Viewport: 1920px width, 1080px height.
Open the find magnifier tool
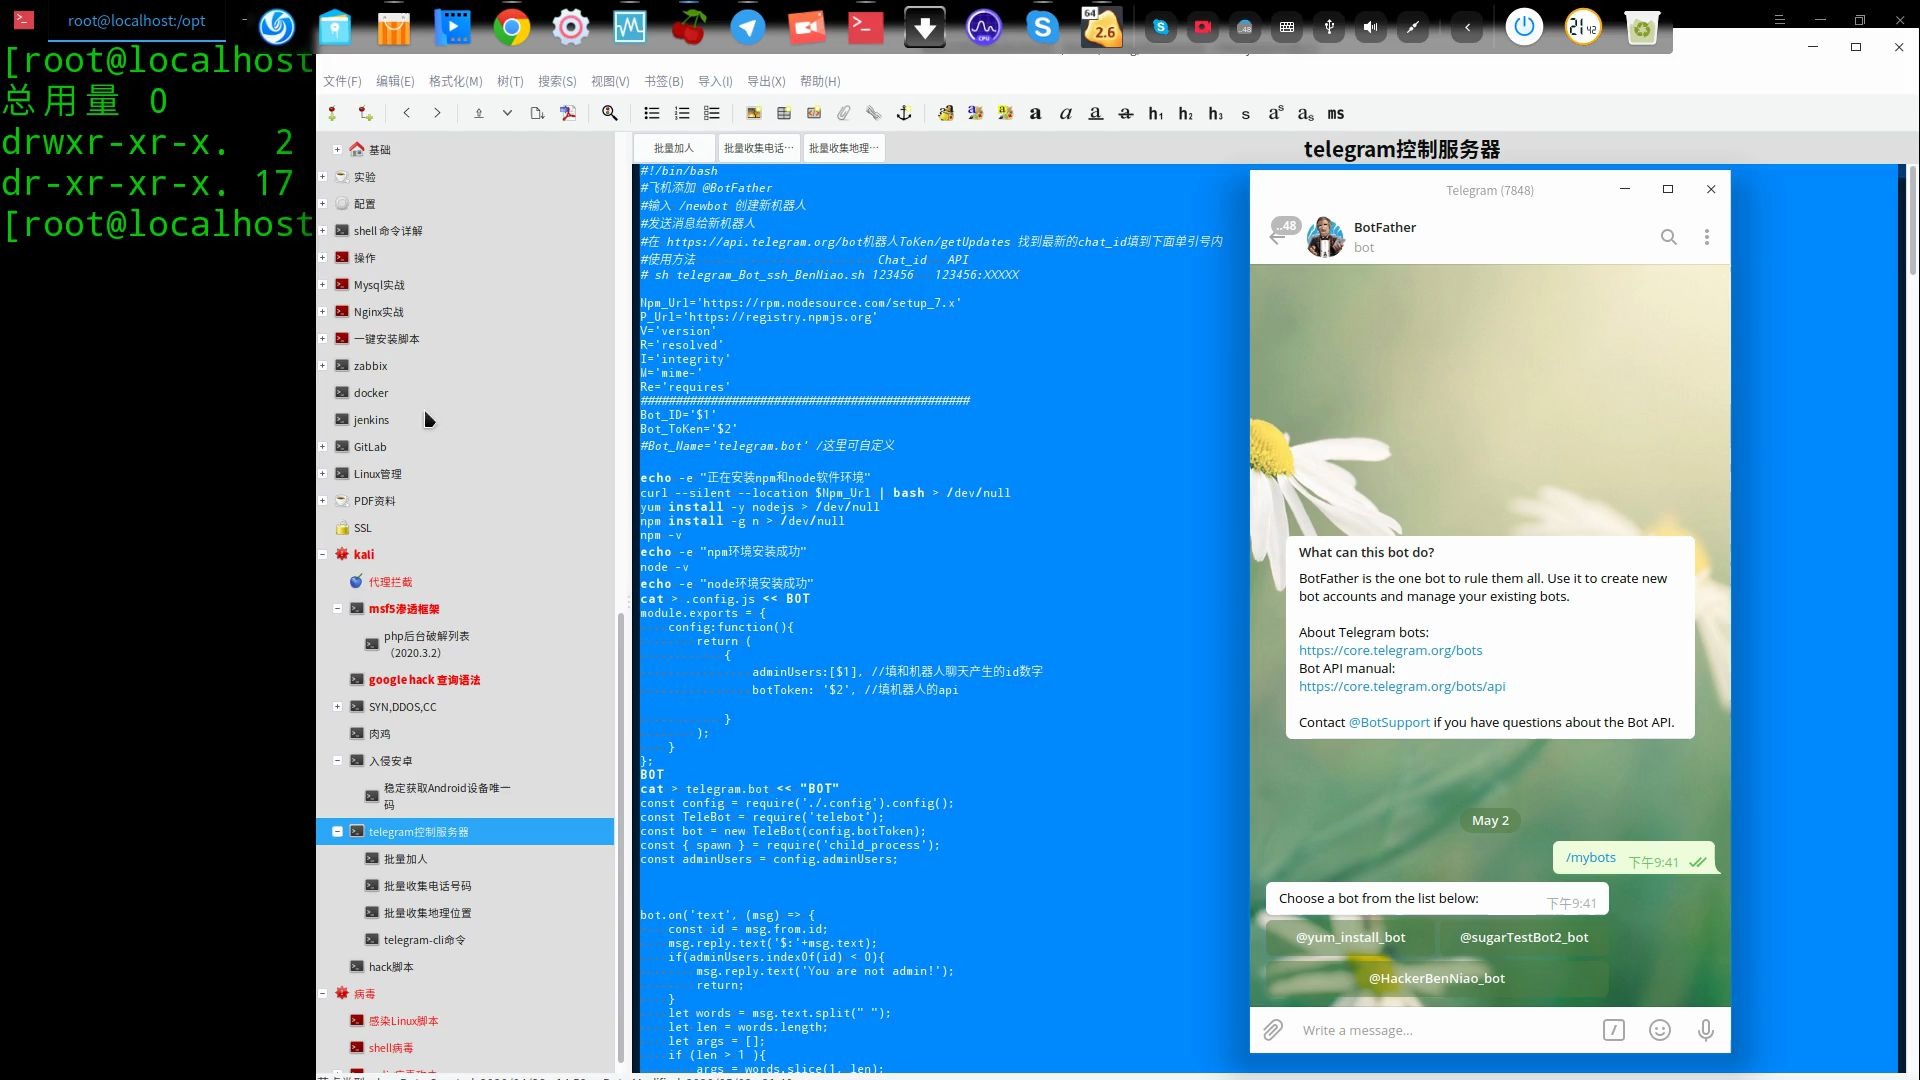point(609,113)
